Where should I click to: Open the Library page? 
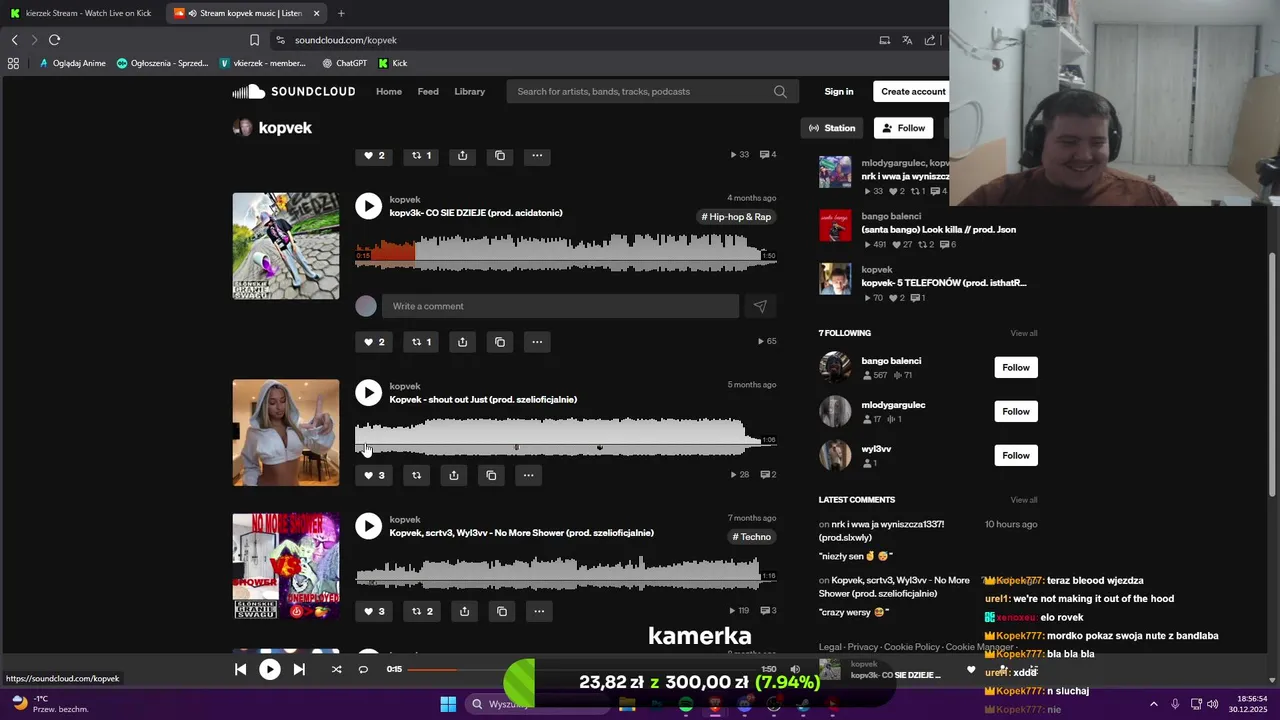pos(470,91)
